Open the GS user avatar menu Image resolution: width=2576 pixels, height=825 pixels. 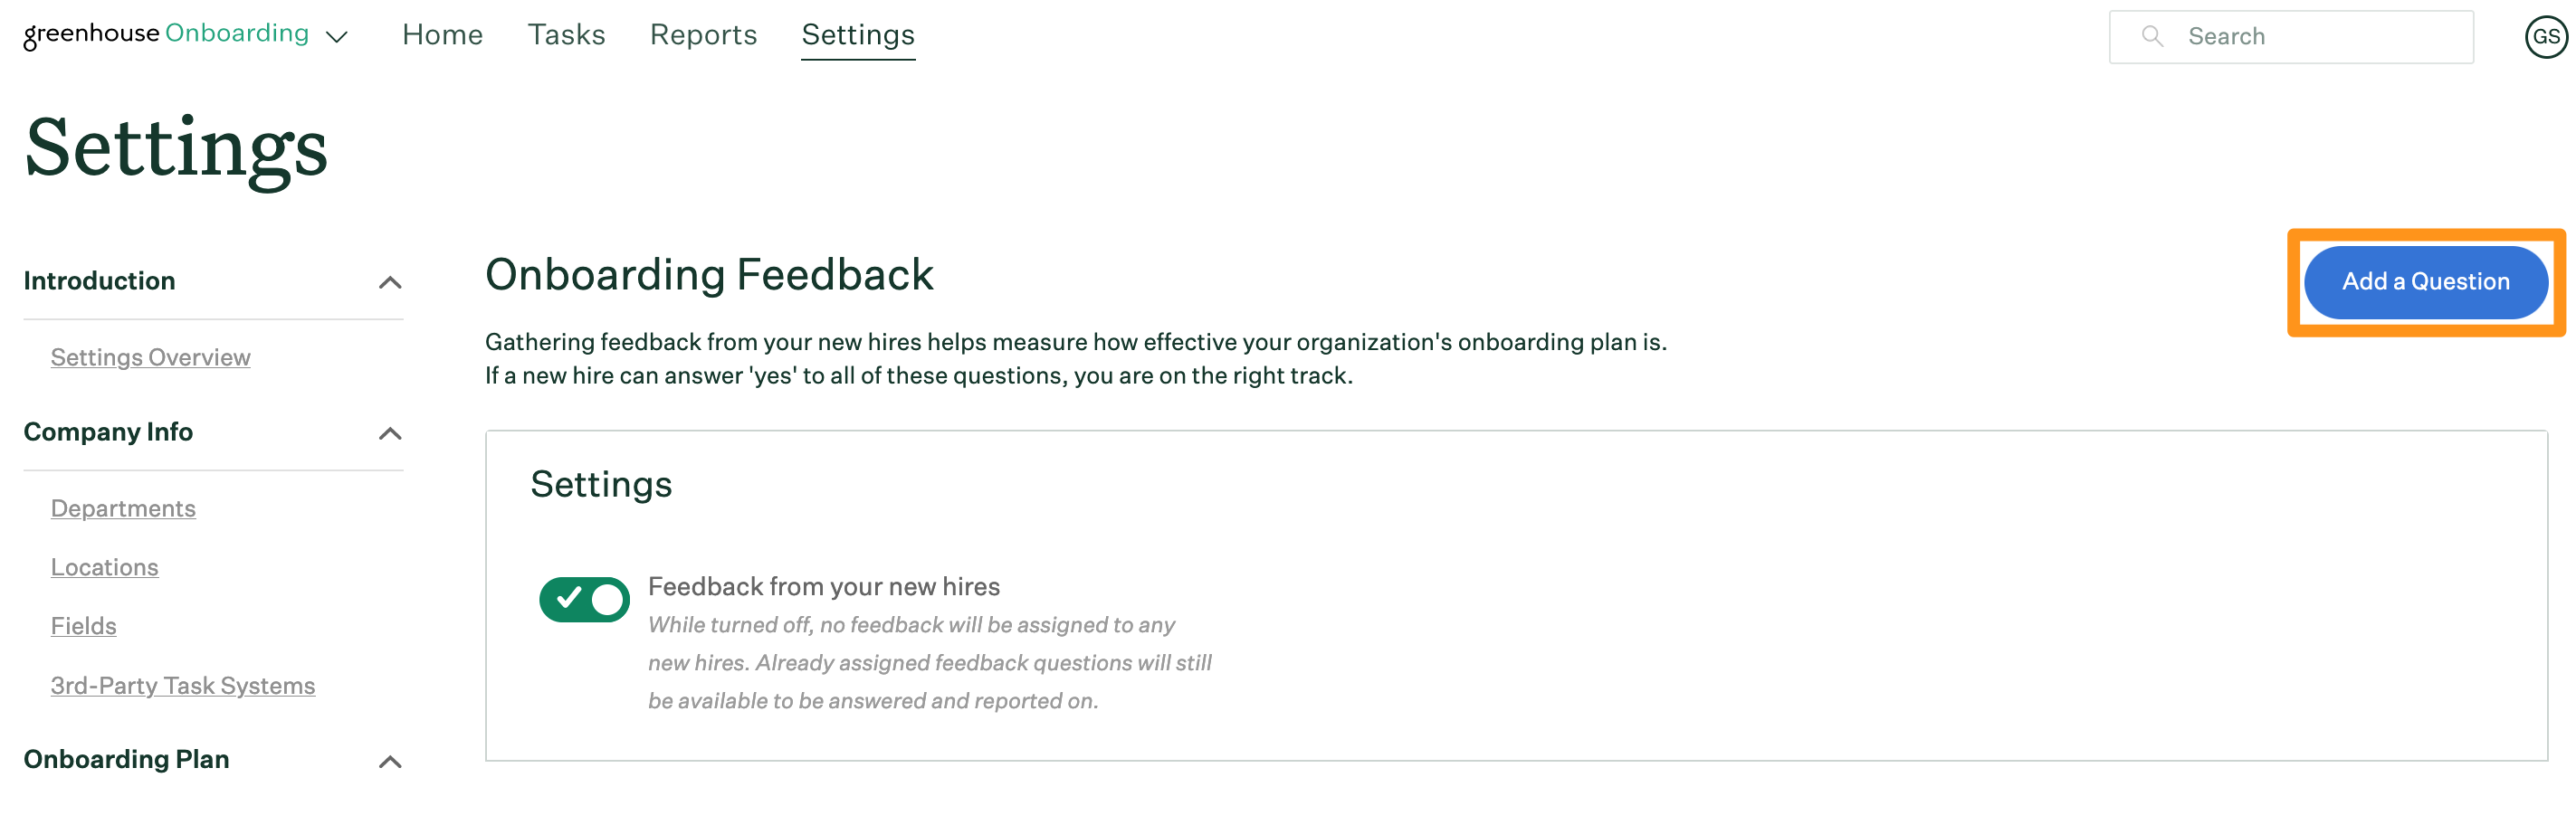tap(2545, 38)
